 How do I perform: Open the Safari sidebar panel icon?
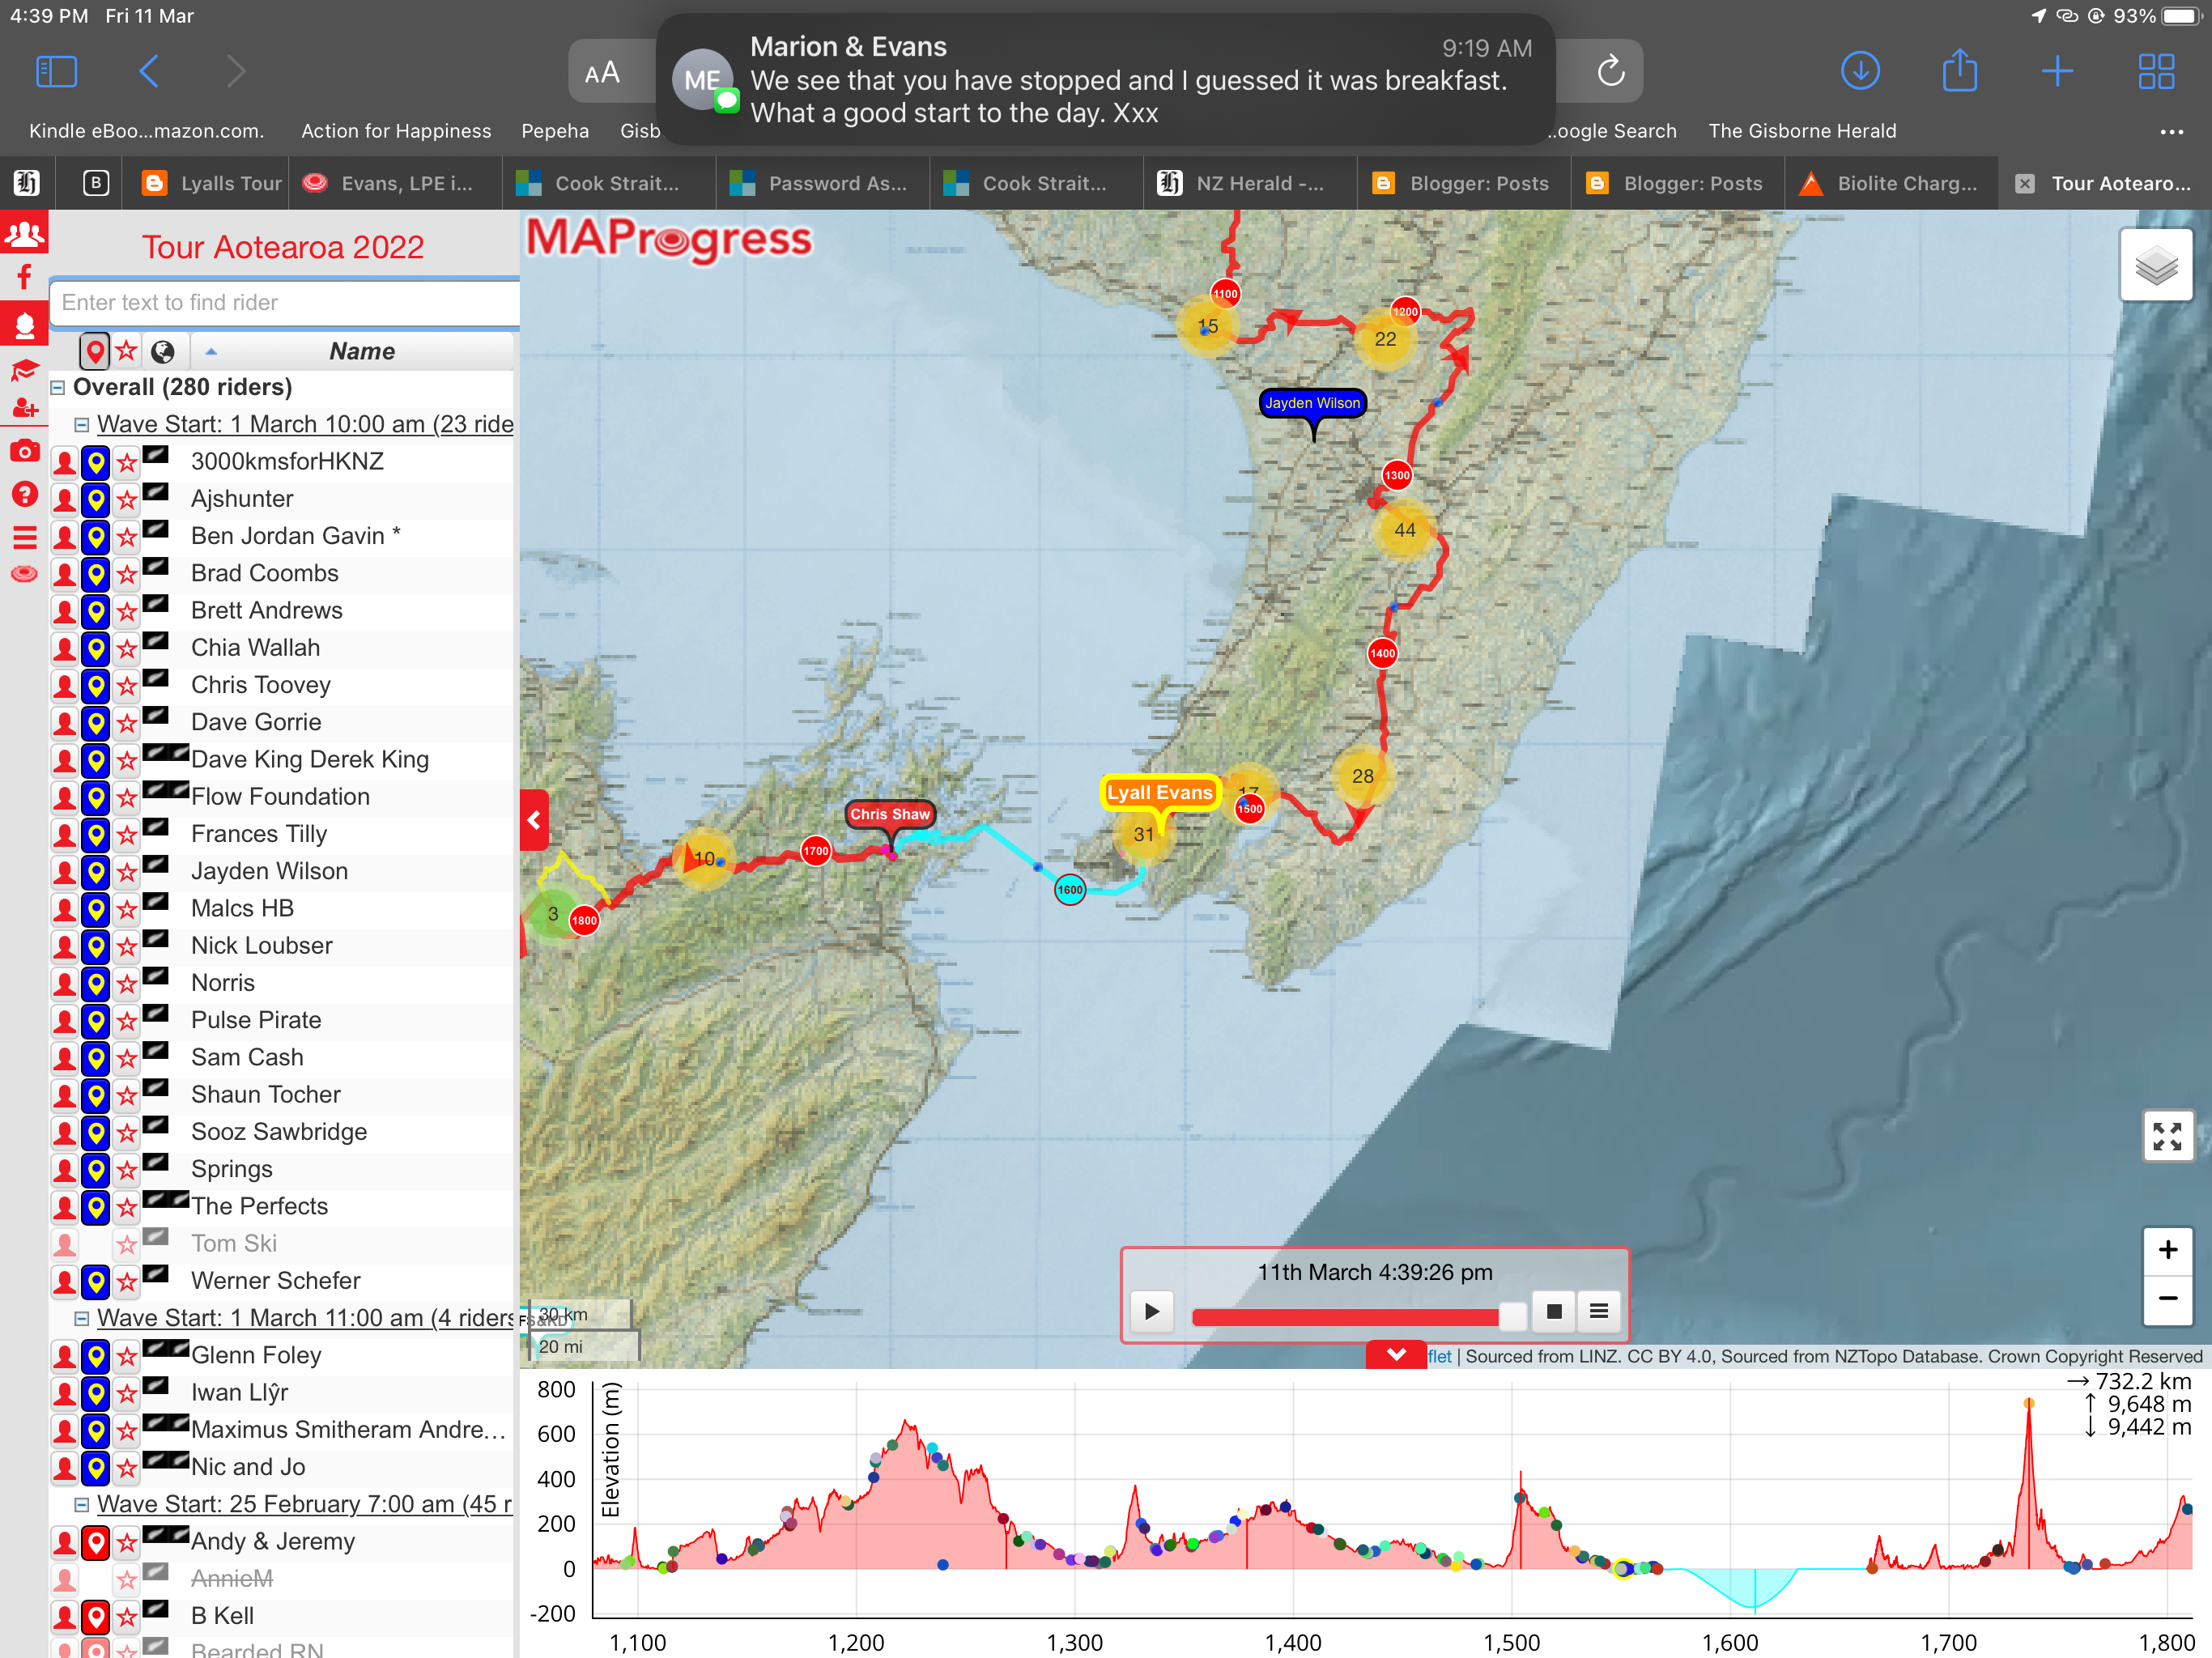coord(56,71)
